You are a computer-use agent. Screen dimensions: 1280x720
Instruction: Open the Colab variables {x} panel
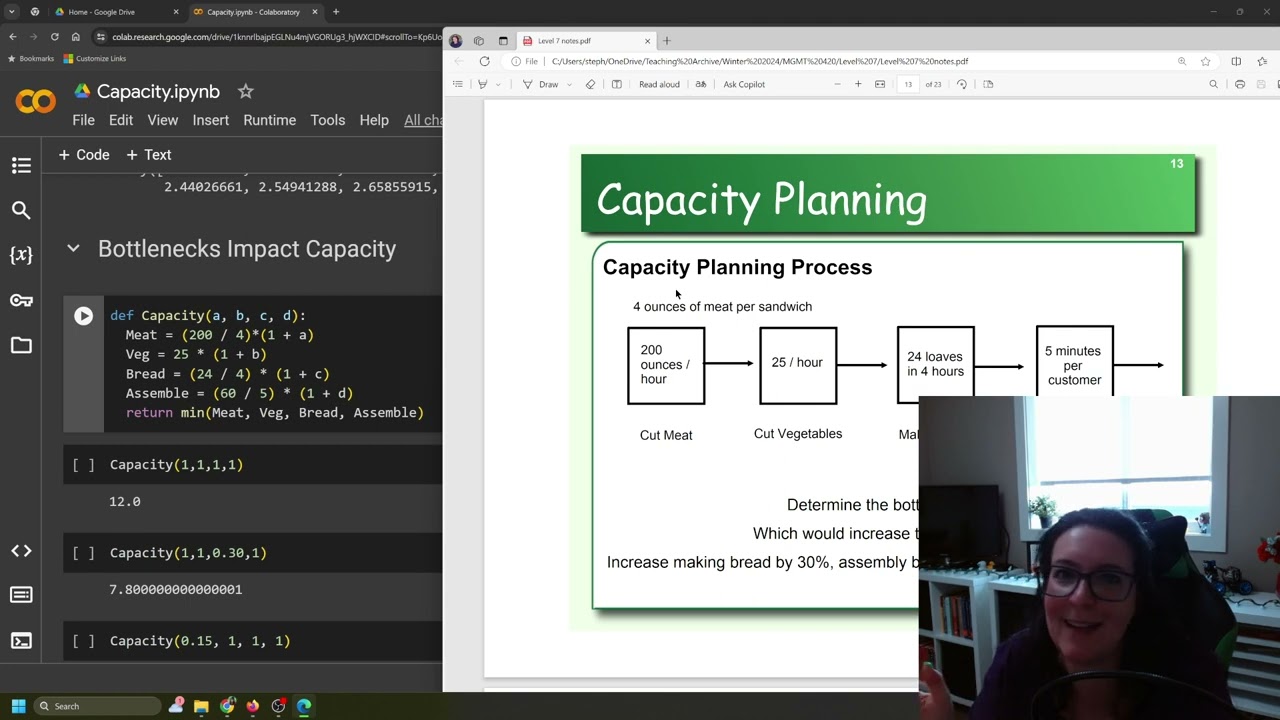pyautogui.click(x=21, y=255)
